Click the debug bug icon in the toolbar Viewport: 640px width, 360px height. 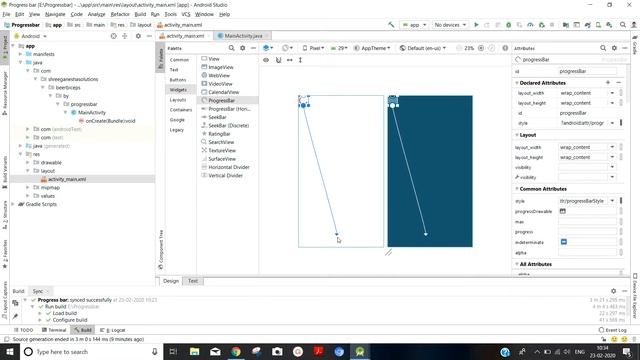pos(509,25)
